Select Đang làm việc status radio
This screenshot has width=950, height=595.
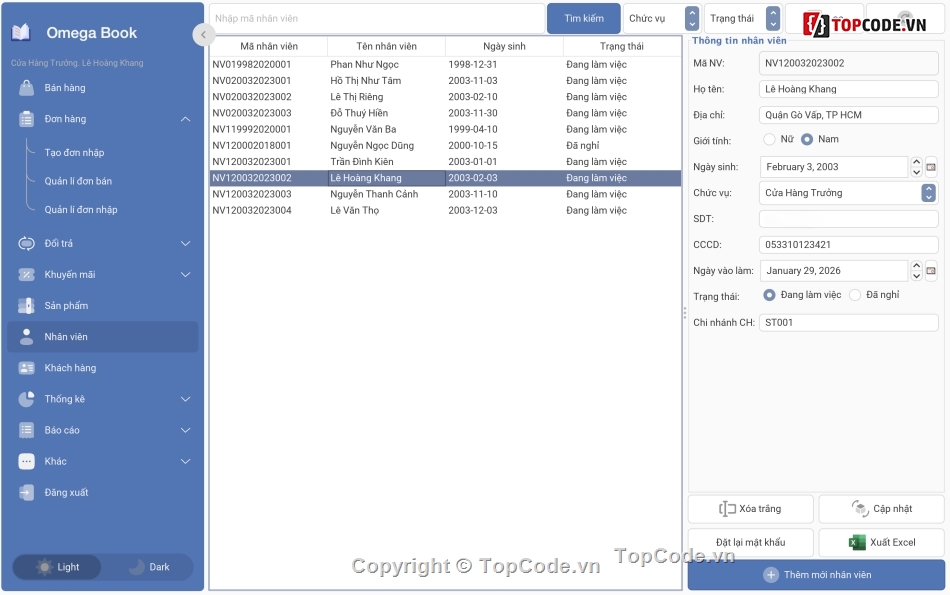pyautogui.click(x=769, y=295)
